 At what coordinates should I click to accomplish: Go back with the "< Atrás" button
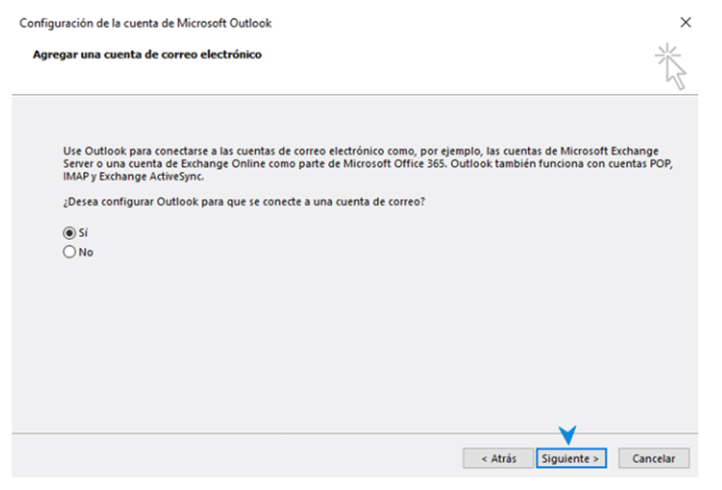click(498, 458)
